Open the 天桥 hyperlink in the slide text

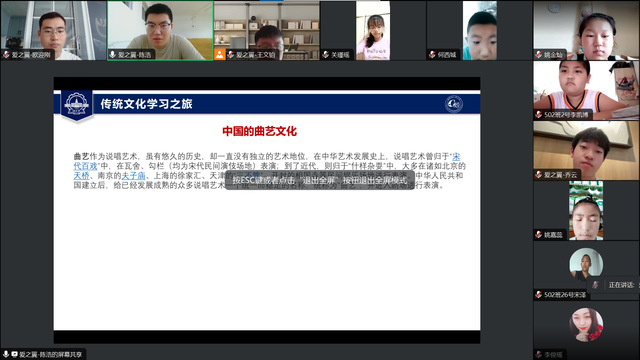click(81, 176)
